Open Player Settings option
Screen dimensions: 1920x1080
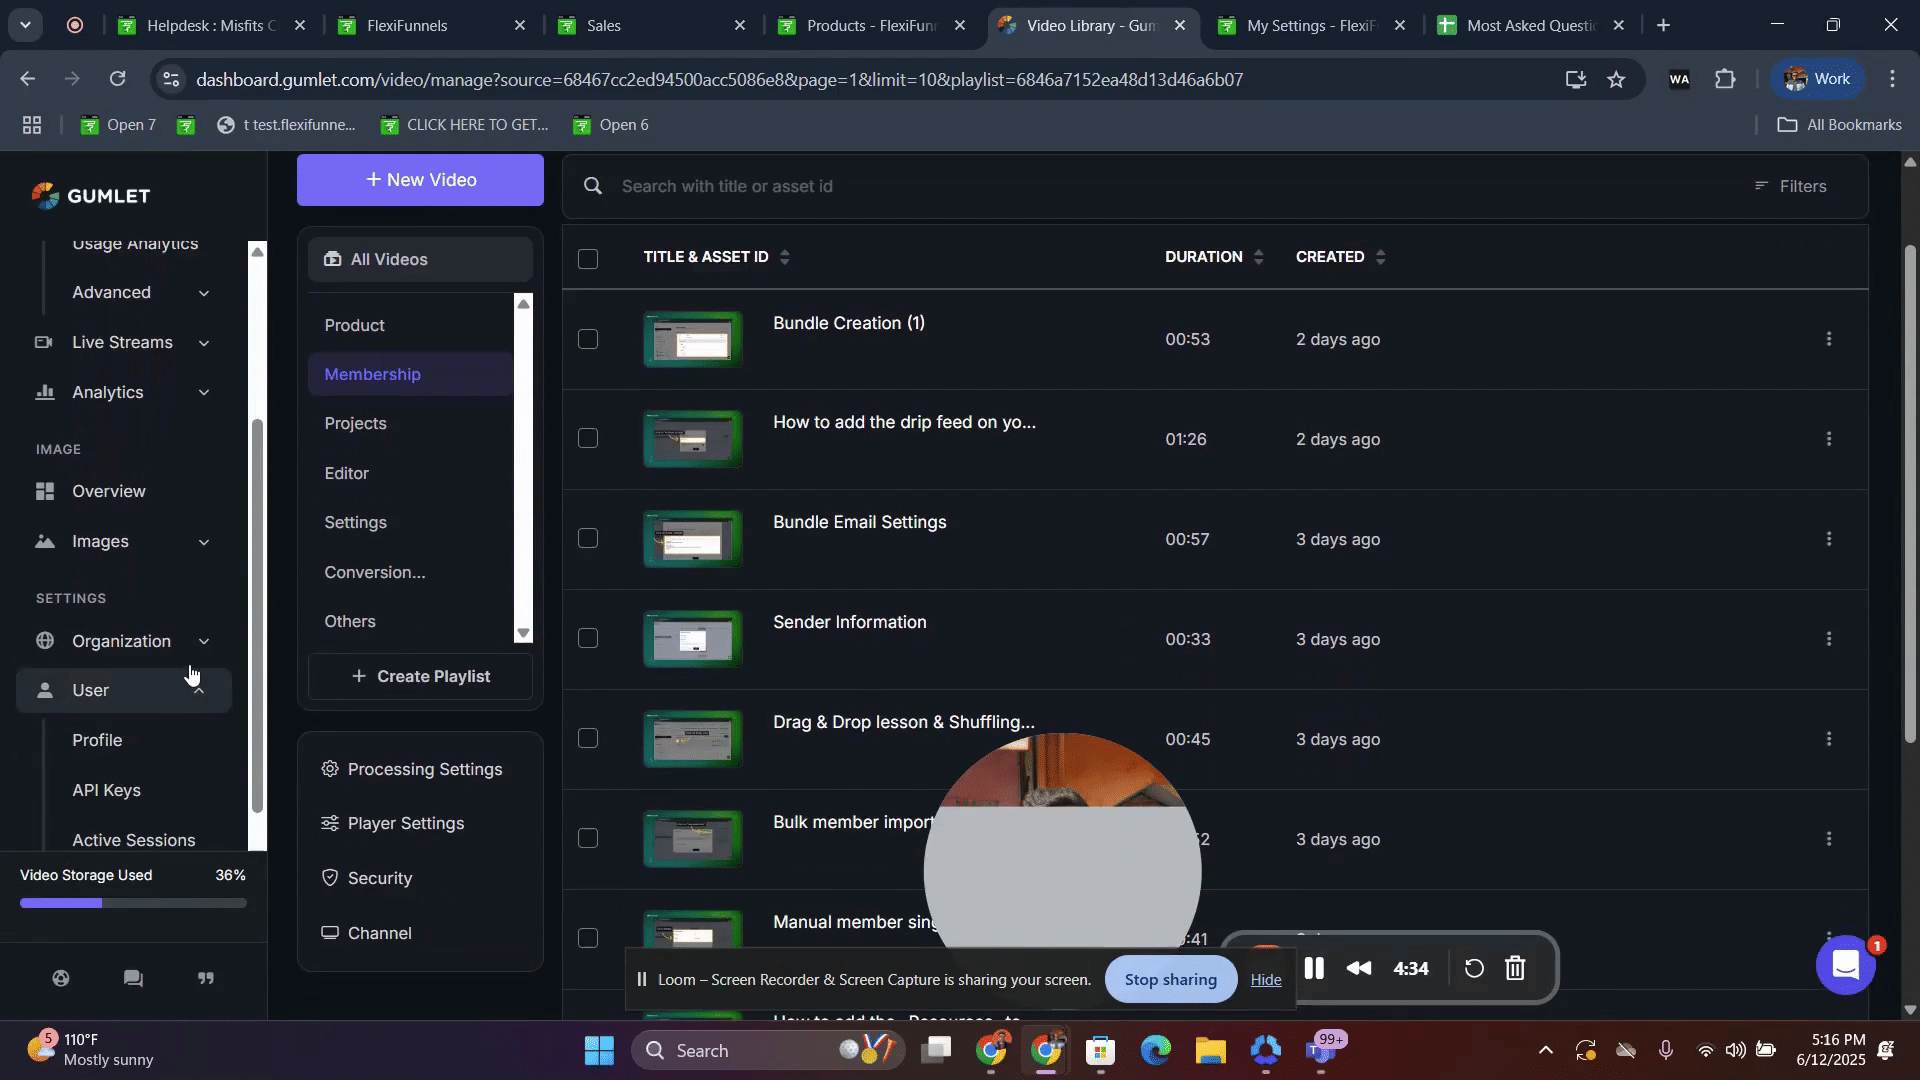(x=405, y=823)
